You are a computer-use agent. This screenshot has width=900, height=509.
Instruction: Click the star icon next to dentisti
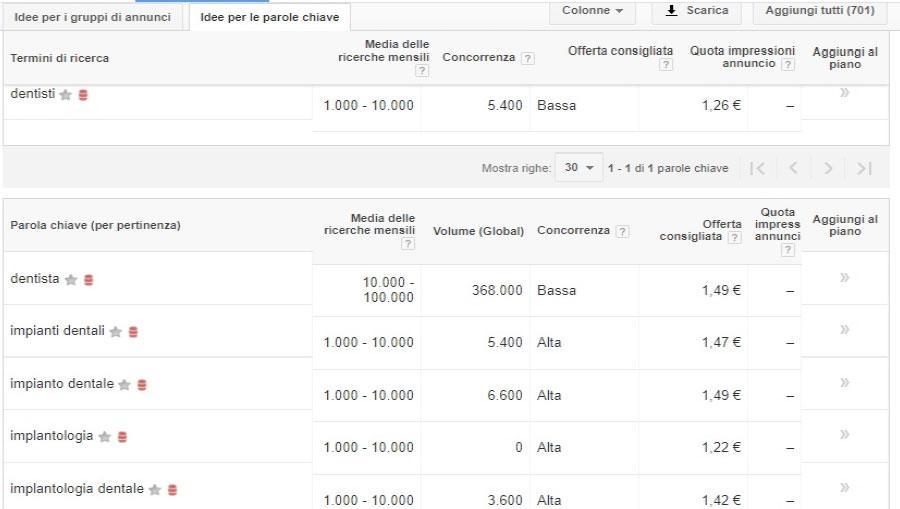(x=66, y=95)
